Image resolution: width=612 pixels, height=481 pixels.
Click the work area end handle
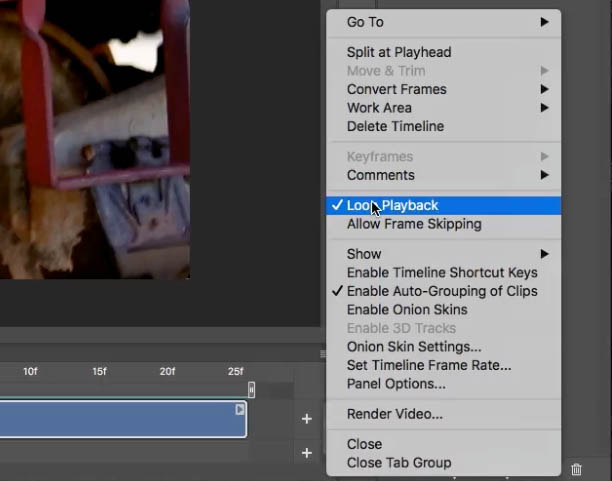pos(251,390)
